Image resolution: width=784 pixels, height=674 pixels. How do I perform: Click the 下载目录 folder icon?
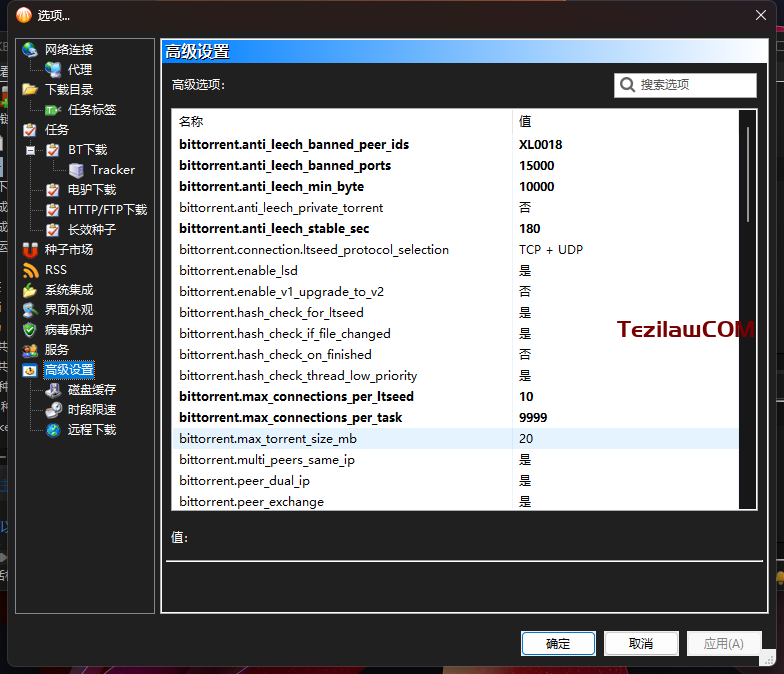coord(30,90)
